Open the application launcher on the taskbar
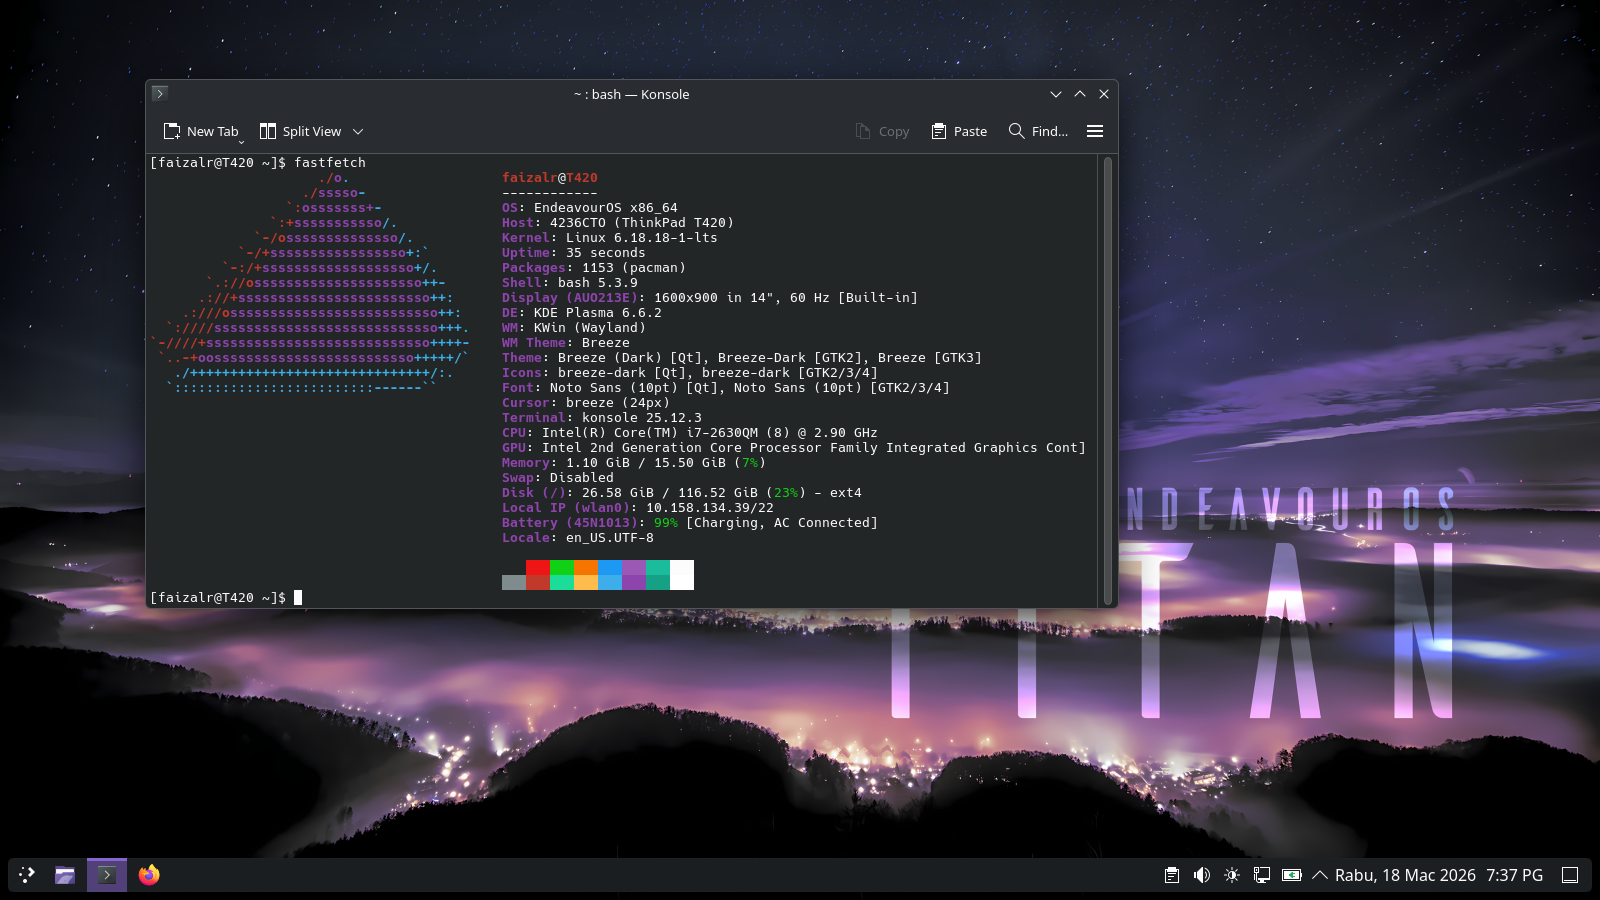 (27, 875)
